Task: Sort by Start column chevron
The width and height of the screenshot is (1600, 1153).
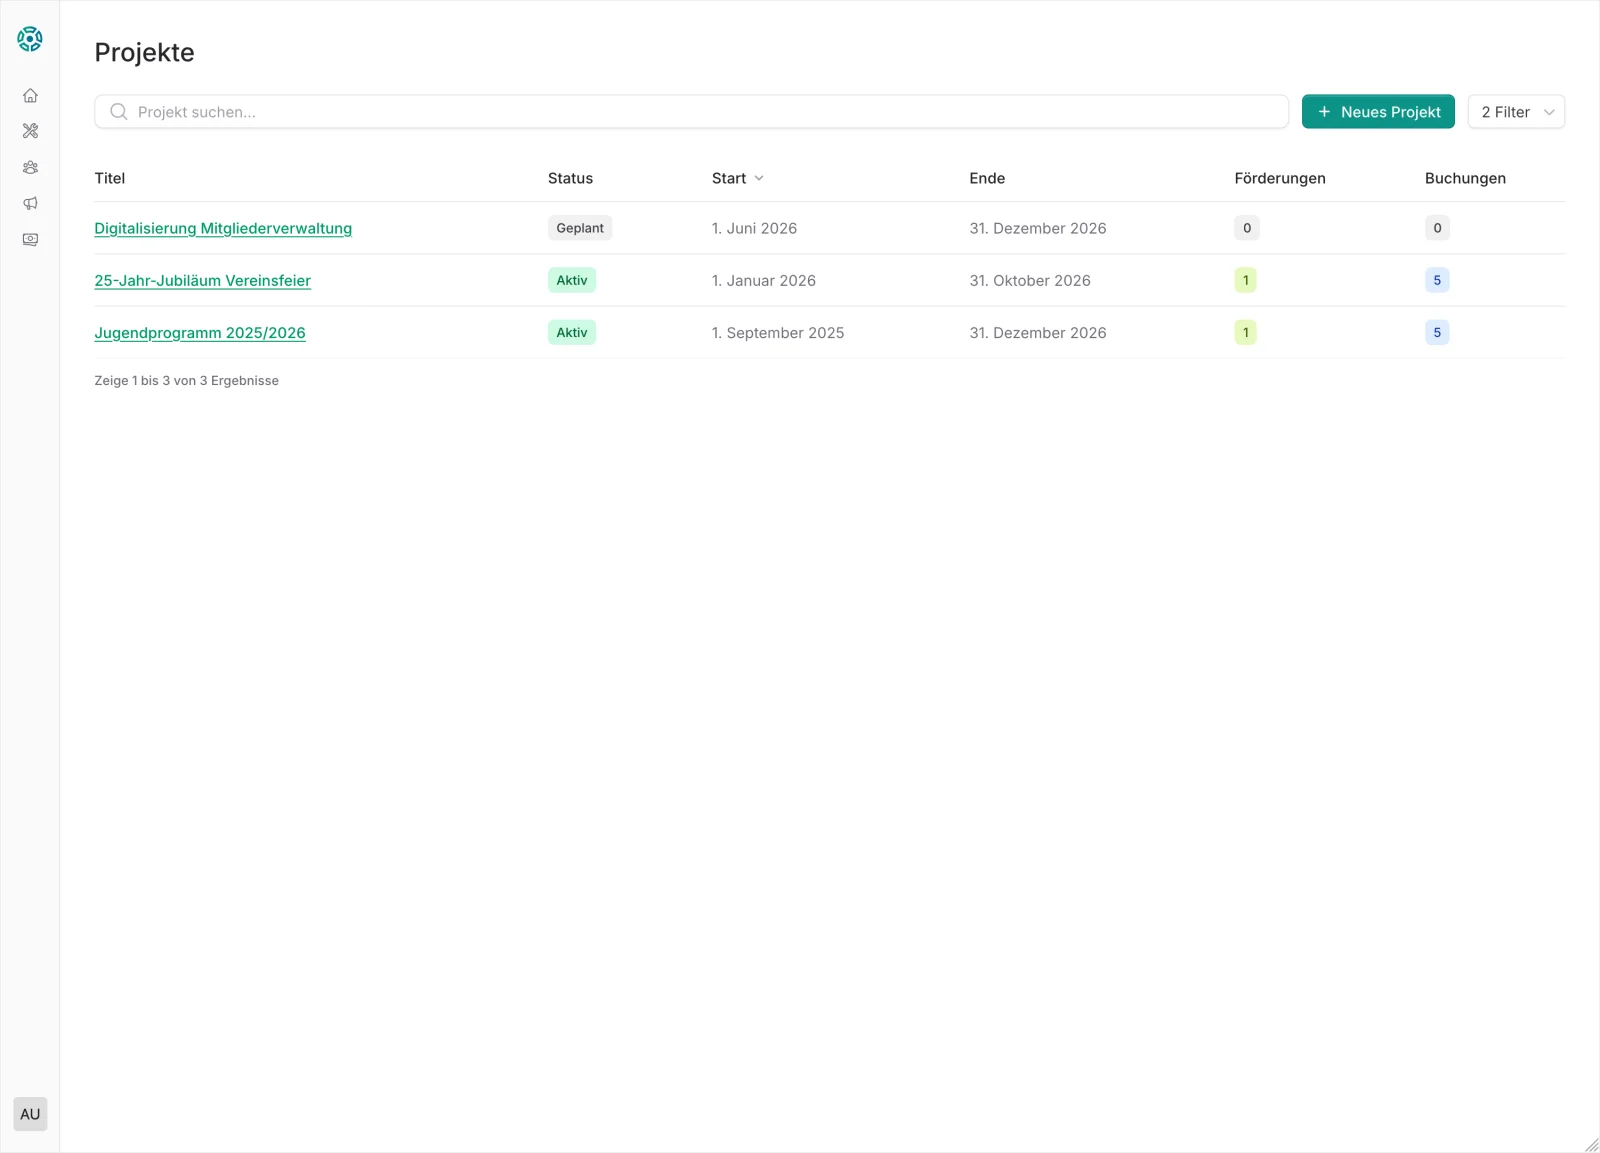Action: point(759,178)
